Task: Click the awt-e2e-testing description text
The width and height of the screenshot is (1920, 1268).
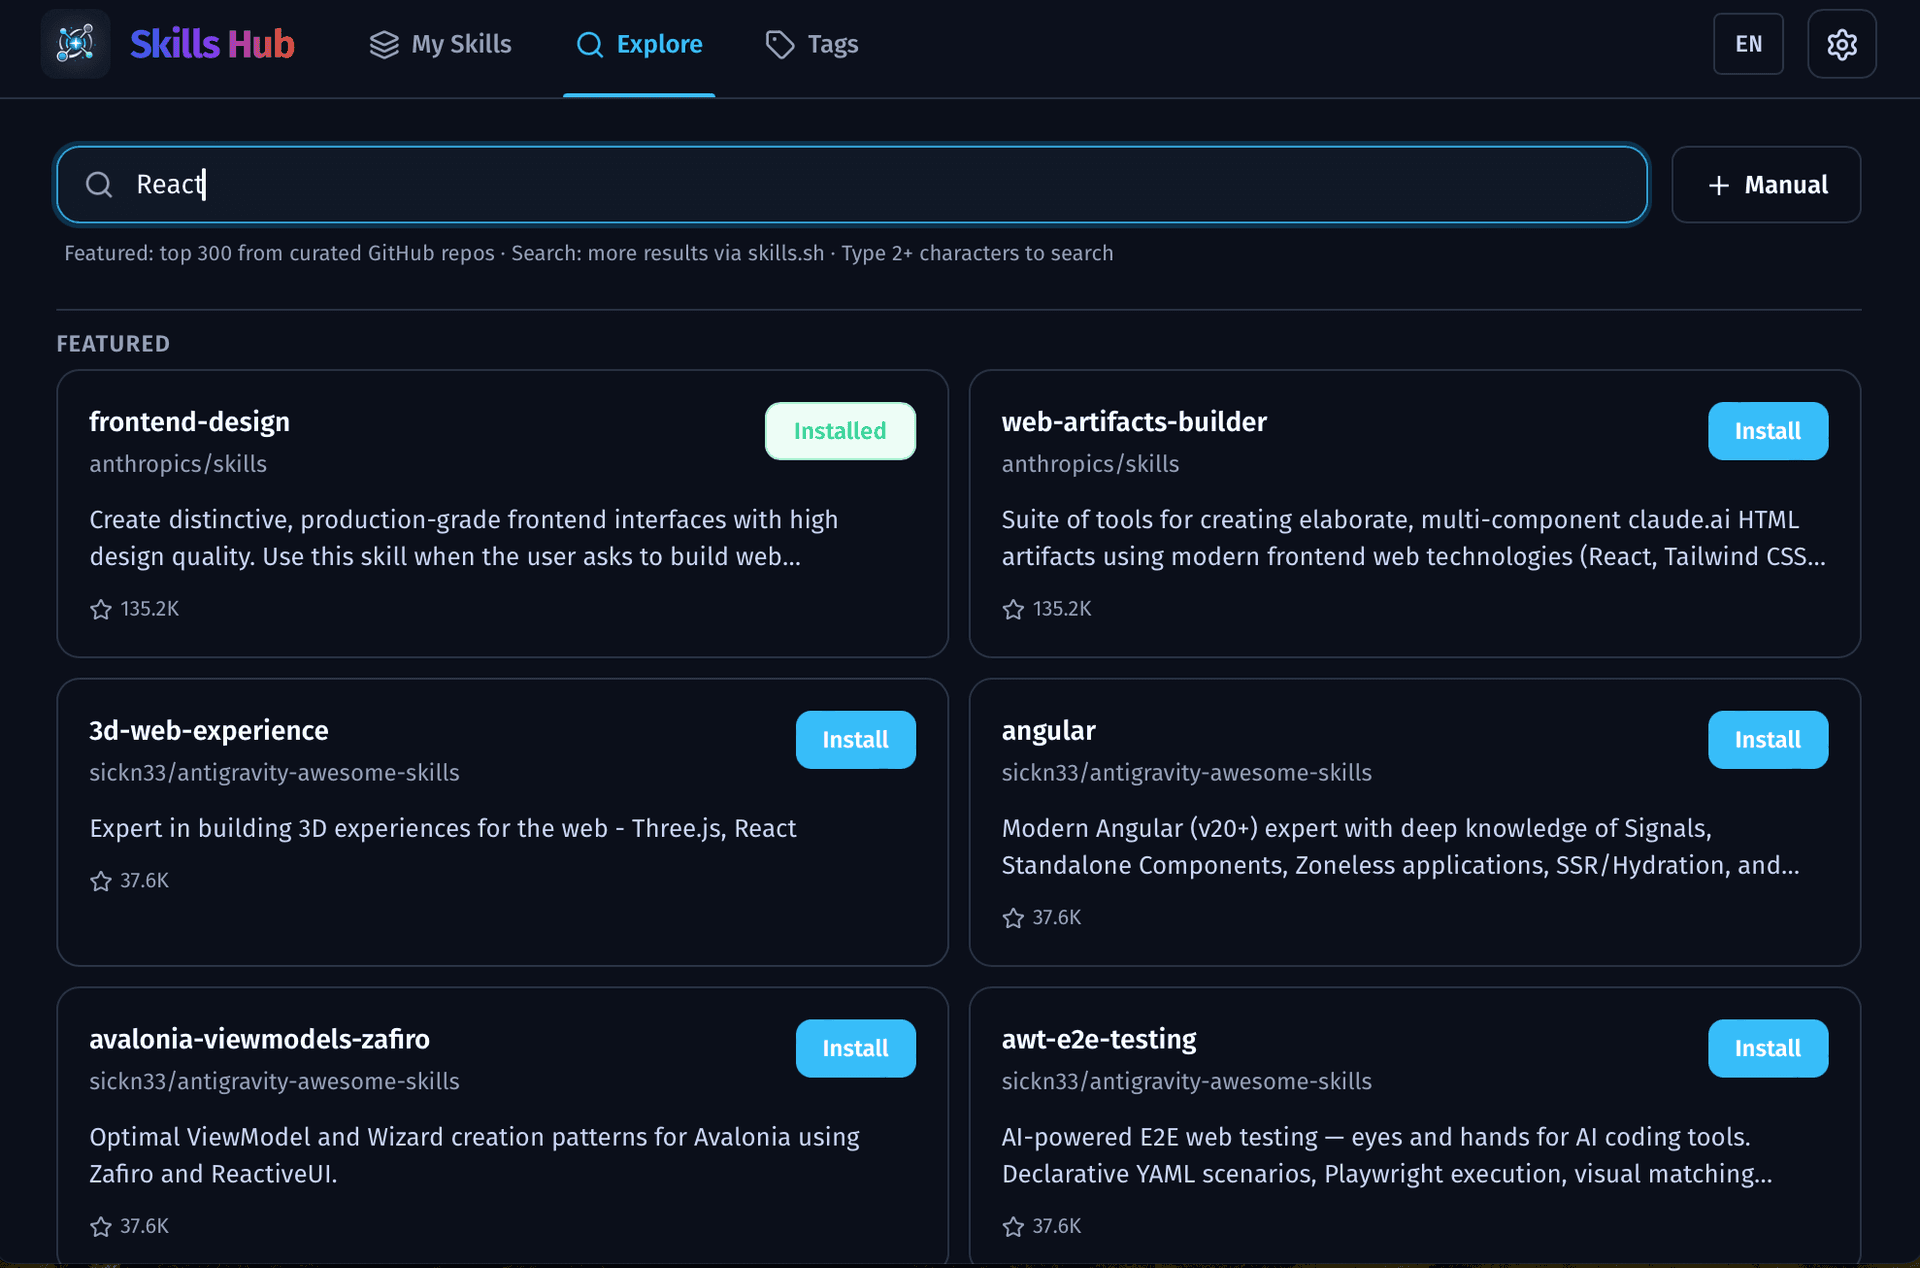Action: 1387,1156
